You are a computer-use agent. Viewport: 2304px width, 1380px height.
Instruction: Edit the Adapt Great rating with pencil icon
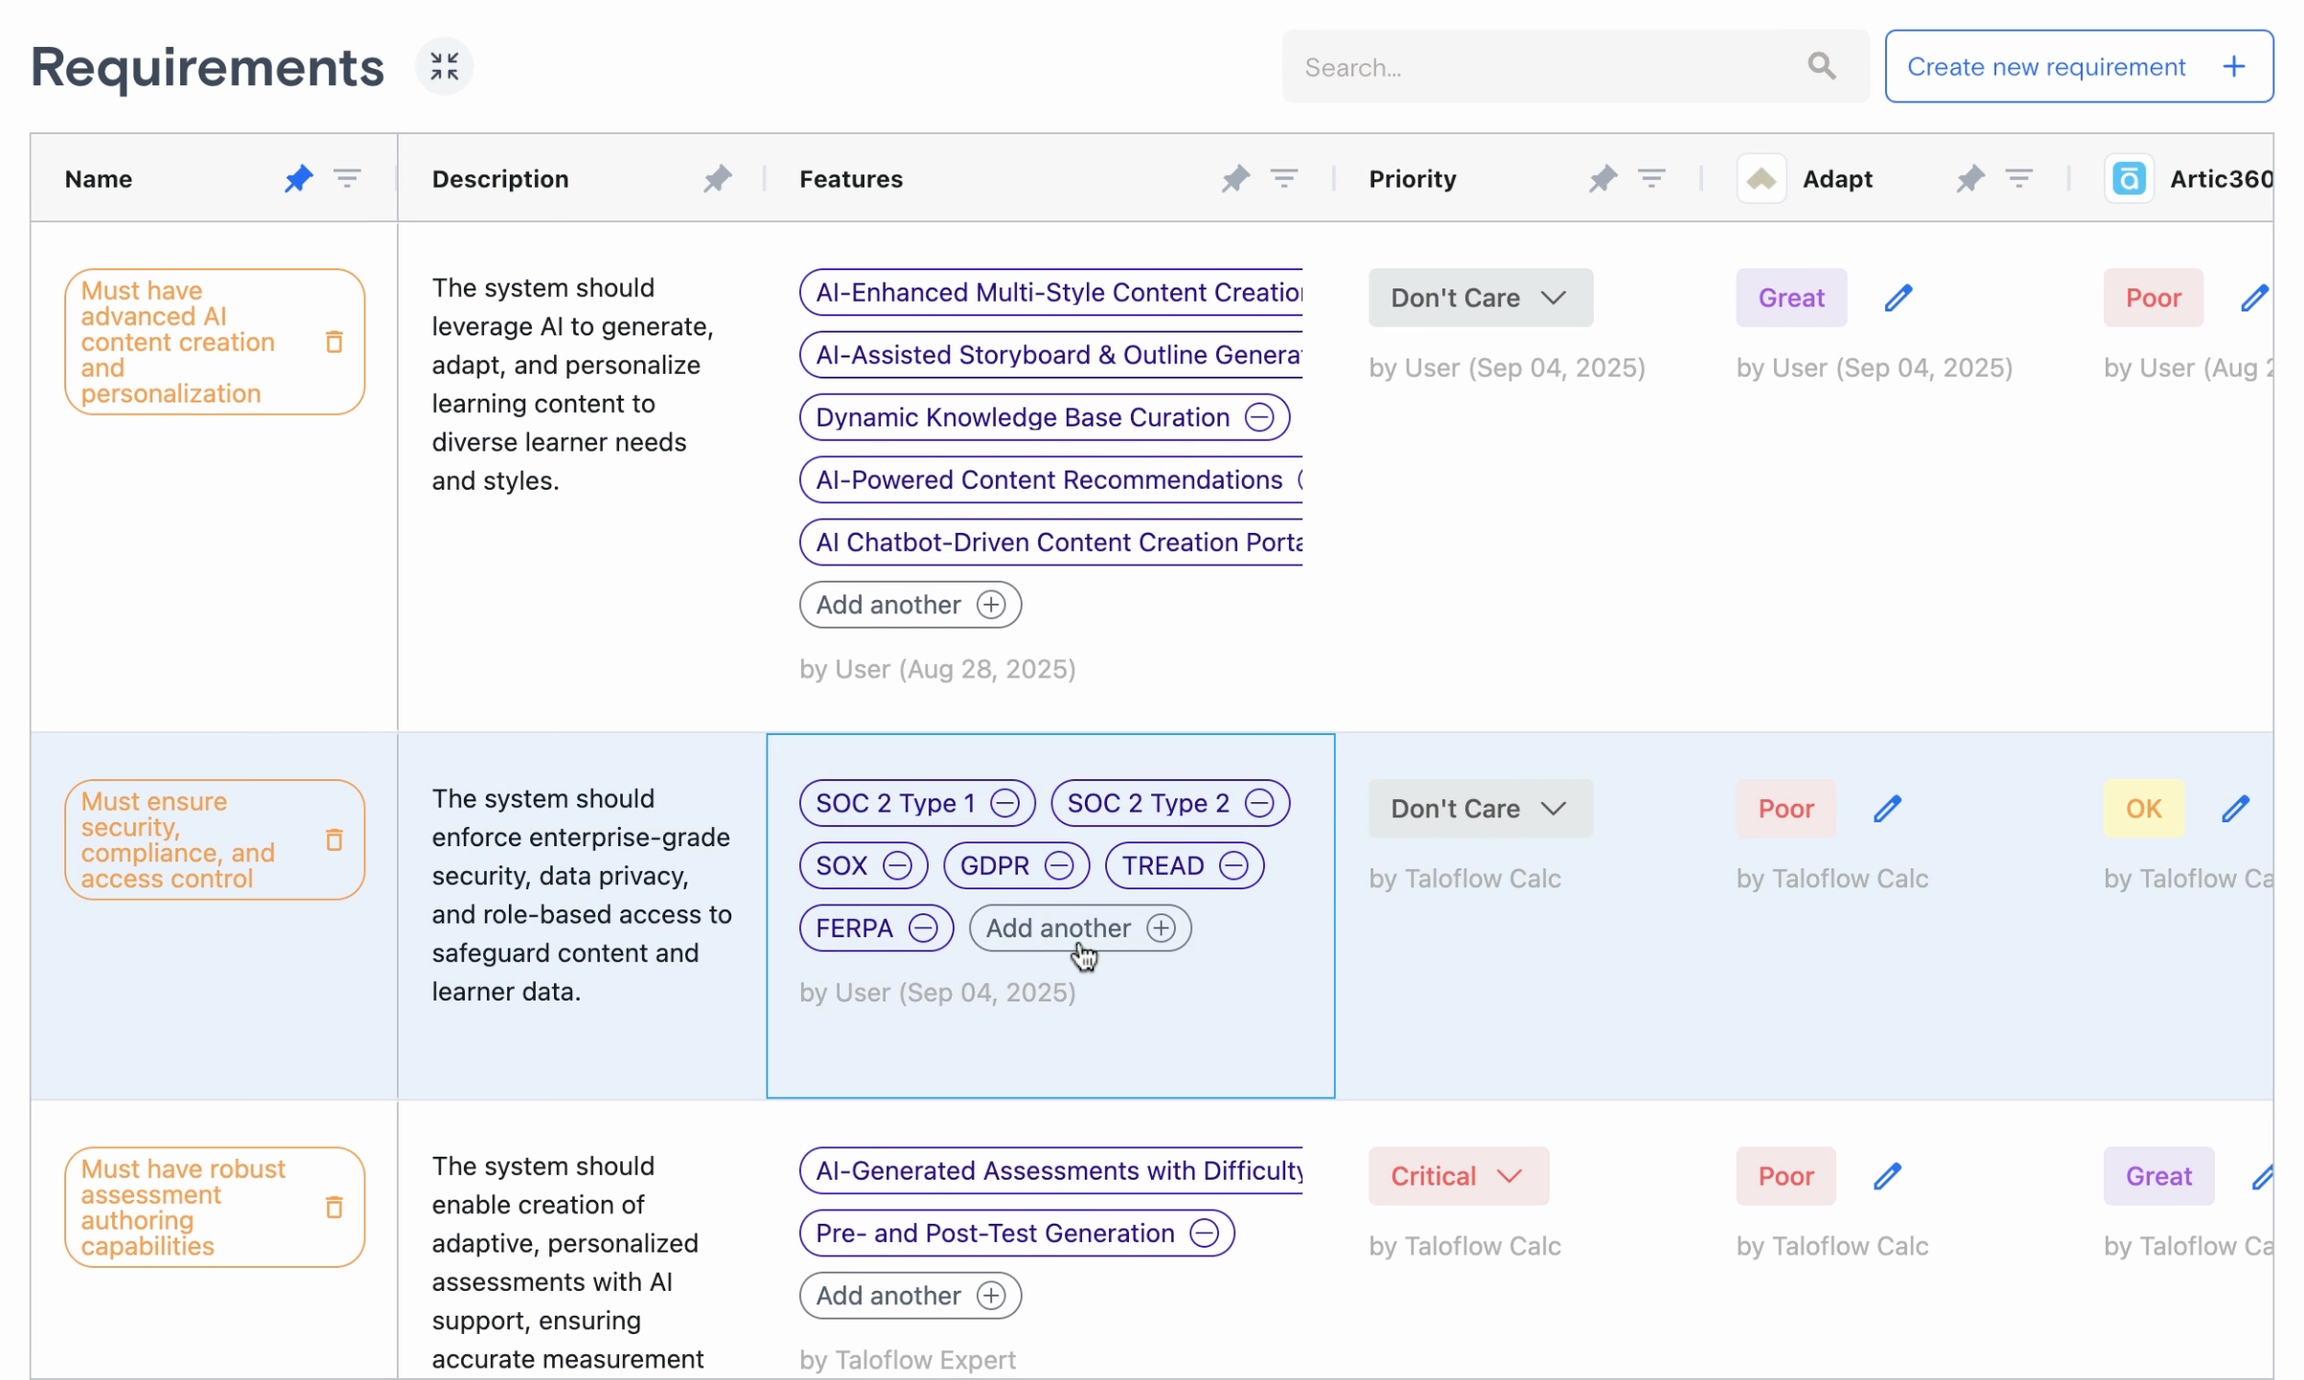(1897, 298)
